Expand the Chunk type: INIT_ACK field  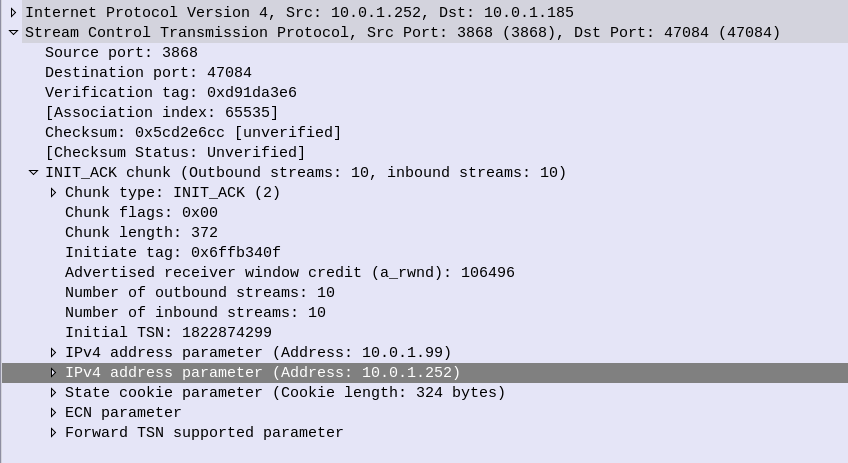54,193
